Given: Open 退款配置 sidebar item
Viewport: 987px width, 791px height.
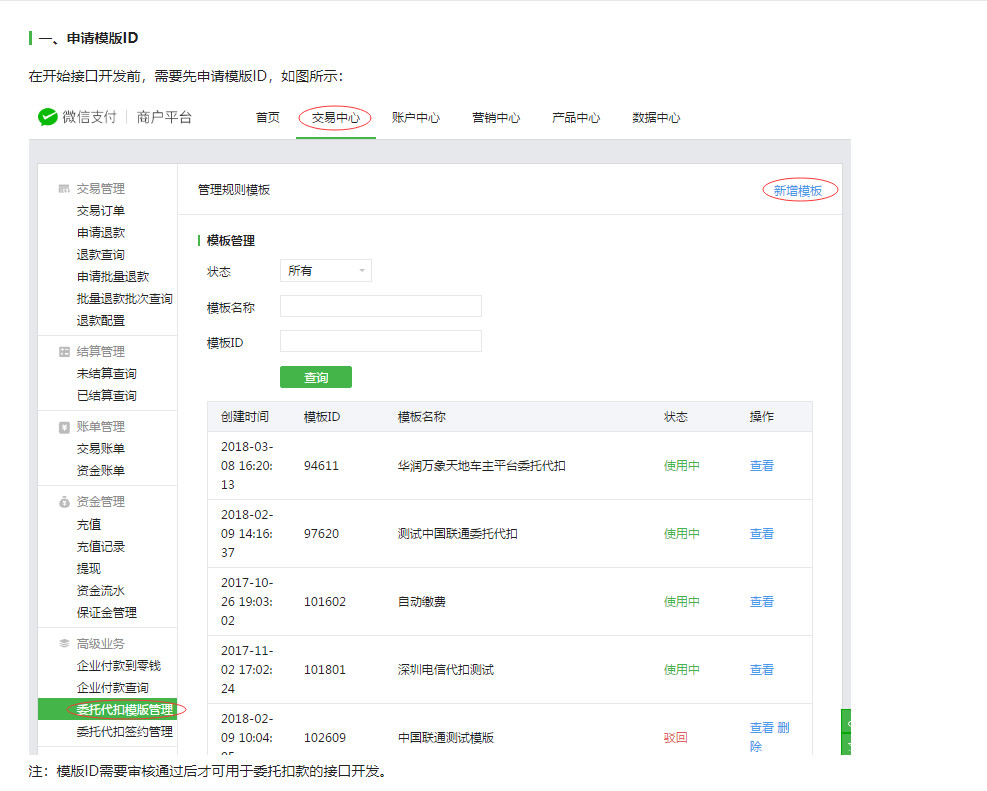Looking at the screenshot, I should (101, 321).
